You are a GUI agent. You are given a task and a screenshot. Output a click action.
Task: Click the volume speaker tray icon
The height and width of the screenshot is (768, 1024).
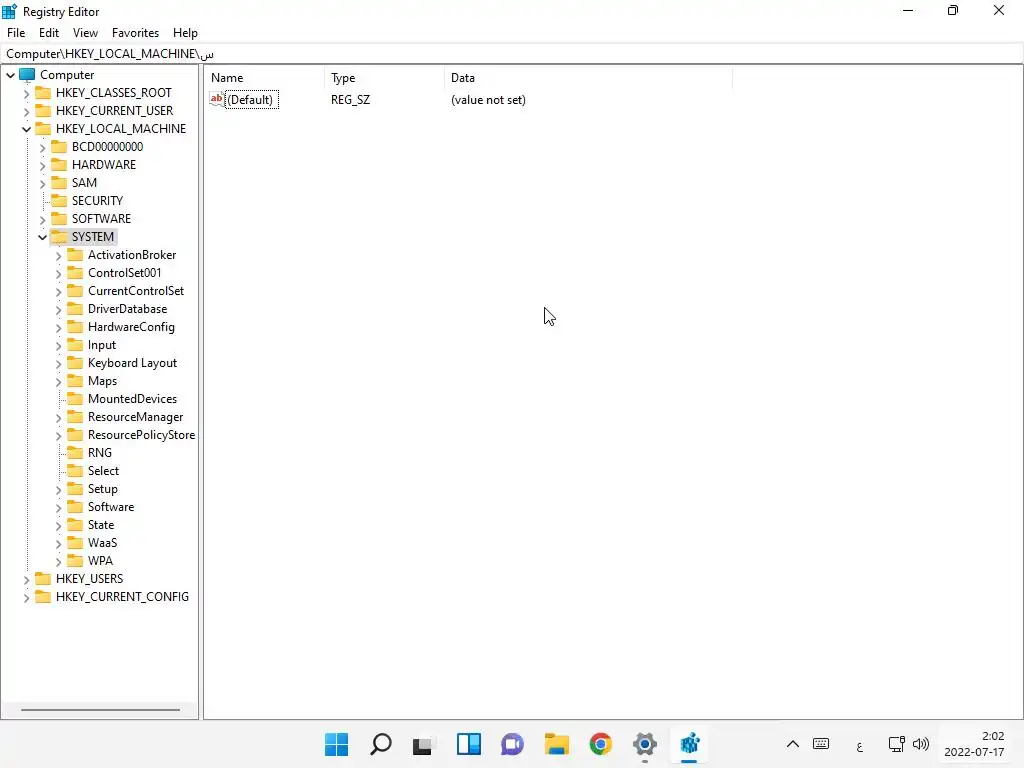[x=921, y=744]
